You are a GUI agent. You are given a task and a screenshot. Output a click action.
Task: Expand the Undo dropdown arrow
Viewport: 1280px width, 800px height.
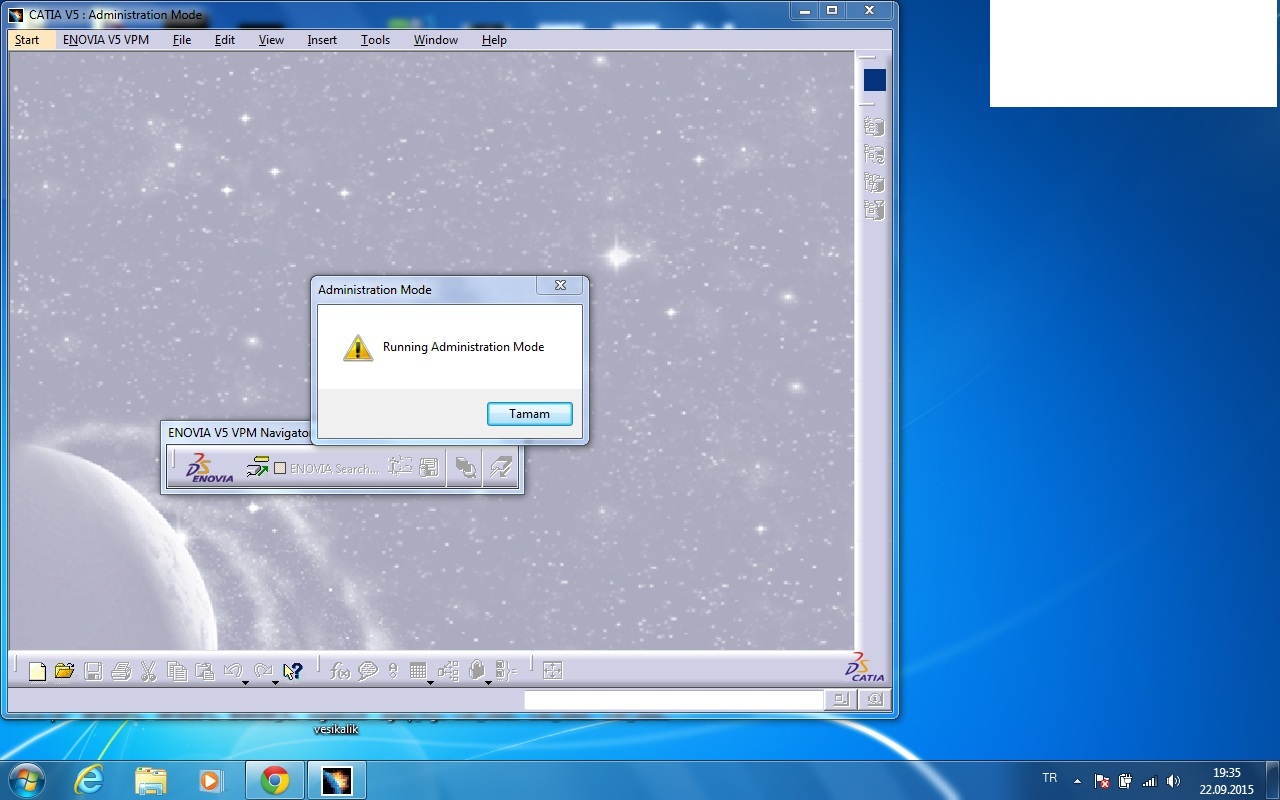pos(246,681)
